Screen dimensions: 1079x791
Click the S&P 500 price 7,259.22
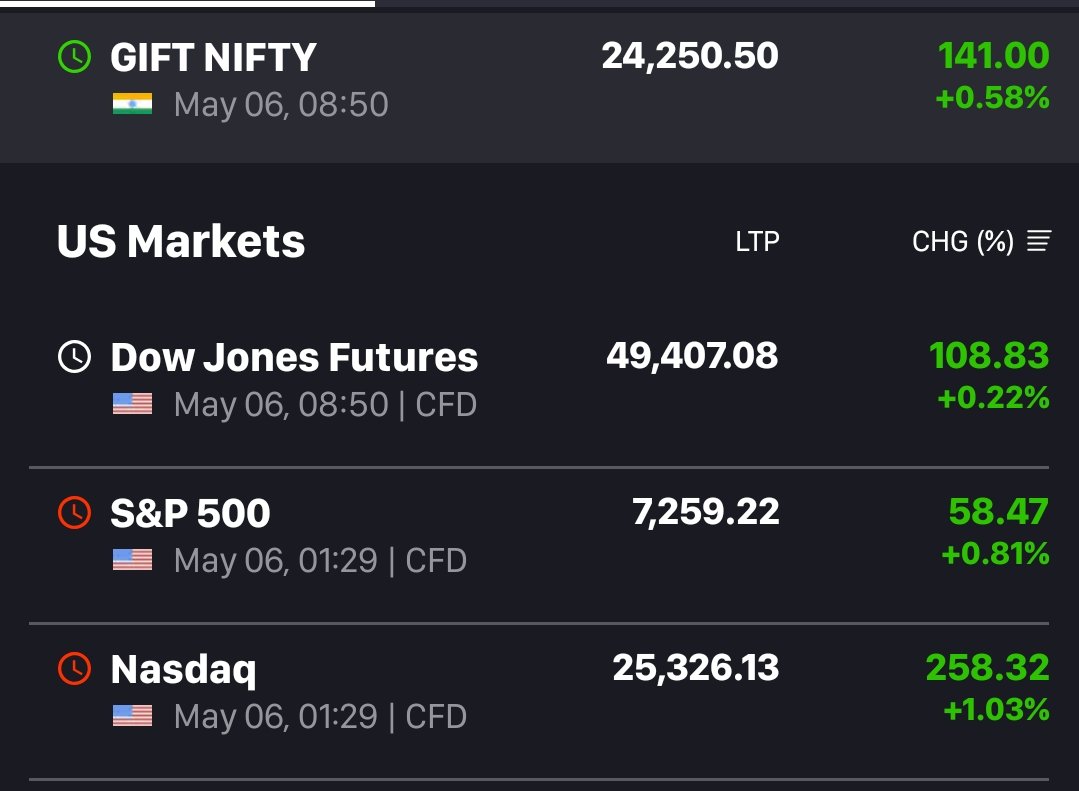point(706,512)
